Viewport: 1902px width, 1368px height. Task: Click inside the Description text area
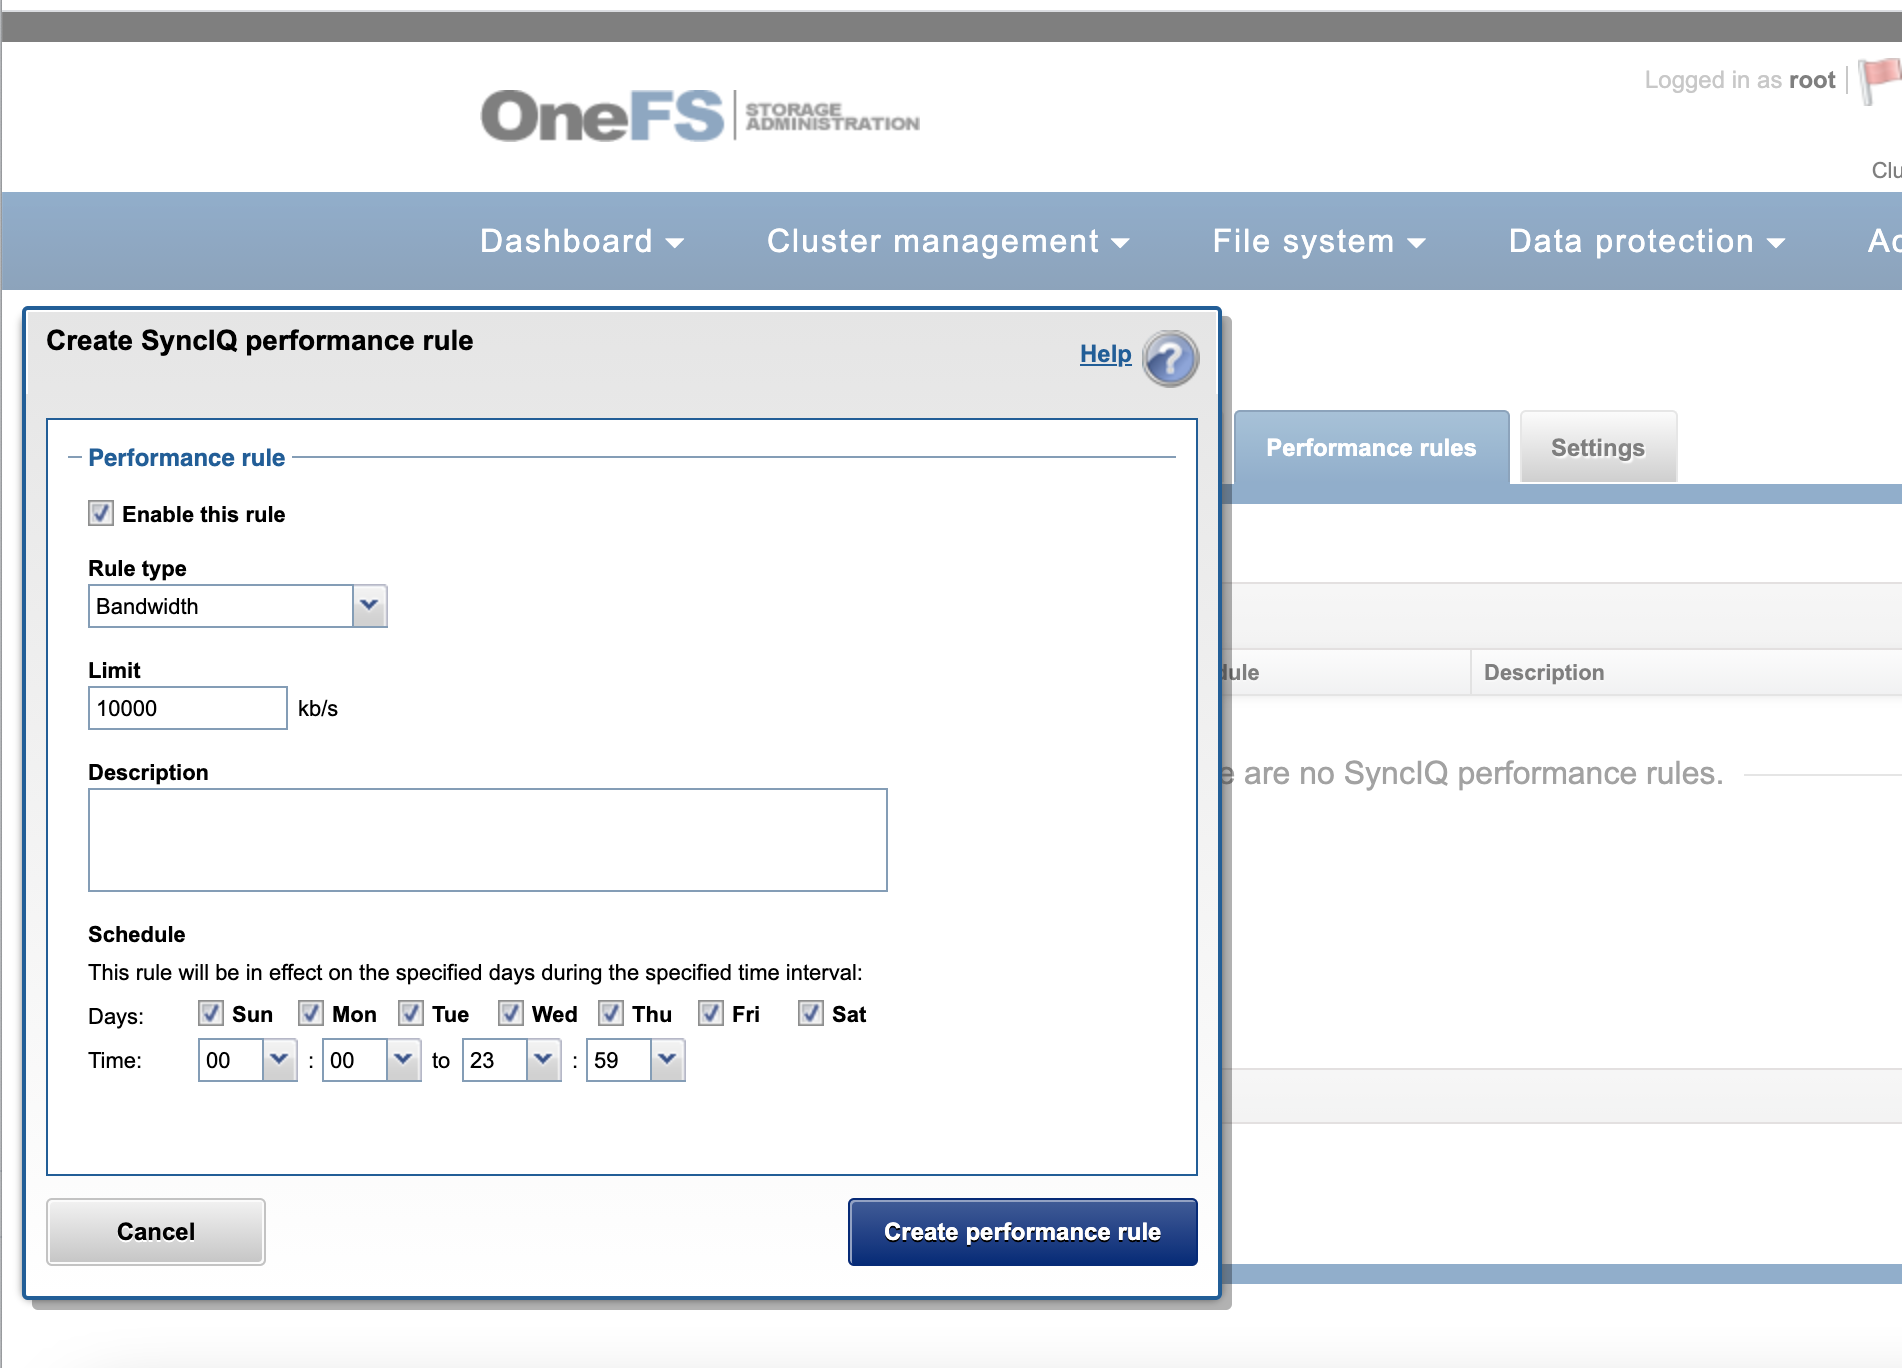(488, 840)
